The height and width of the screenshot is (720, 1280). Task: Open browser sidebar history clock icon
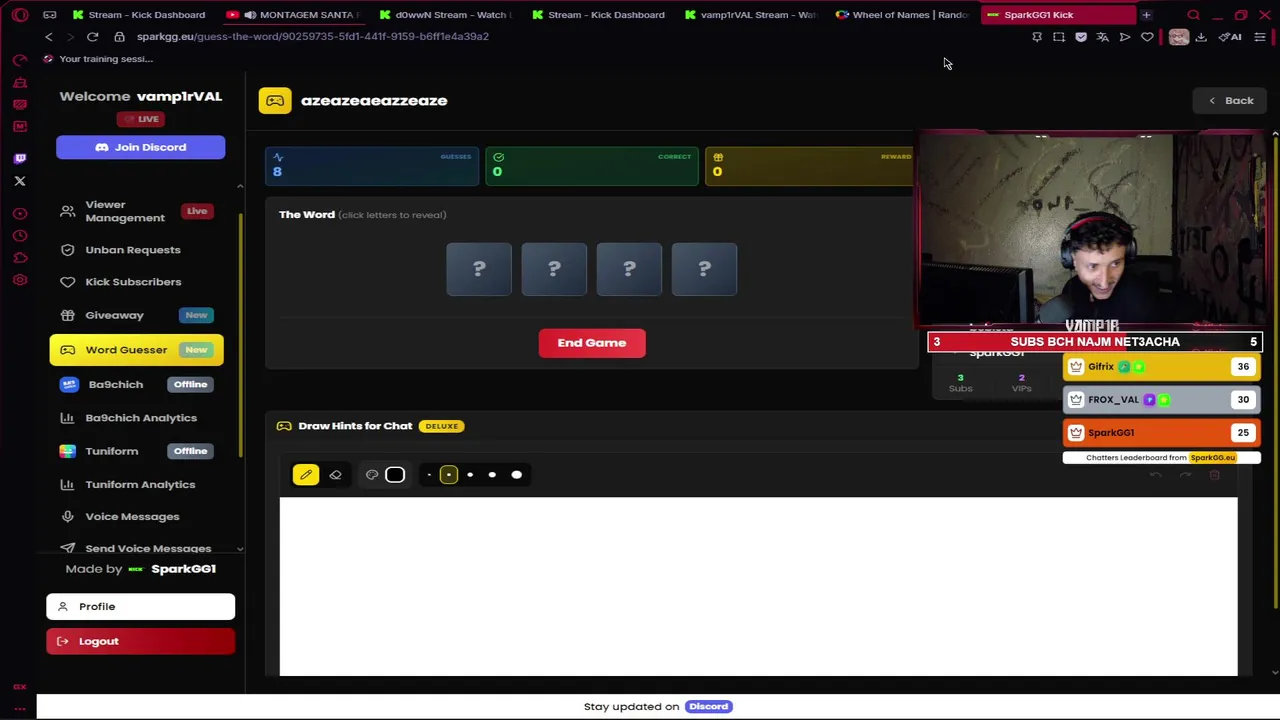(x=20, y=236)
